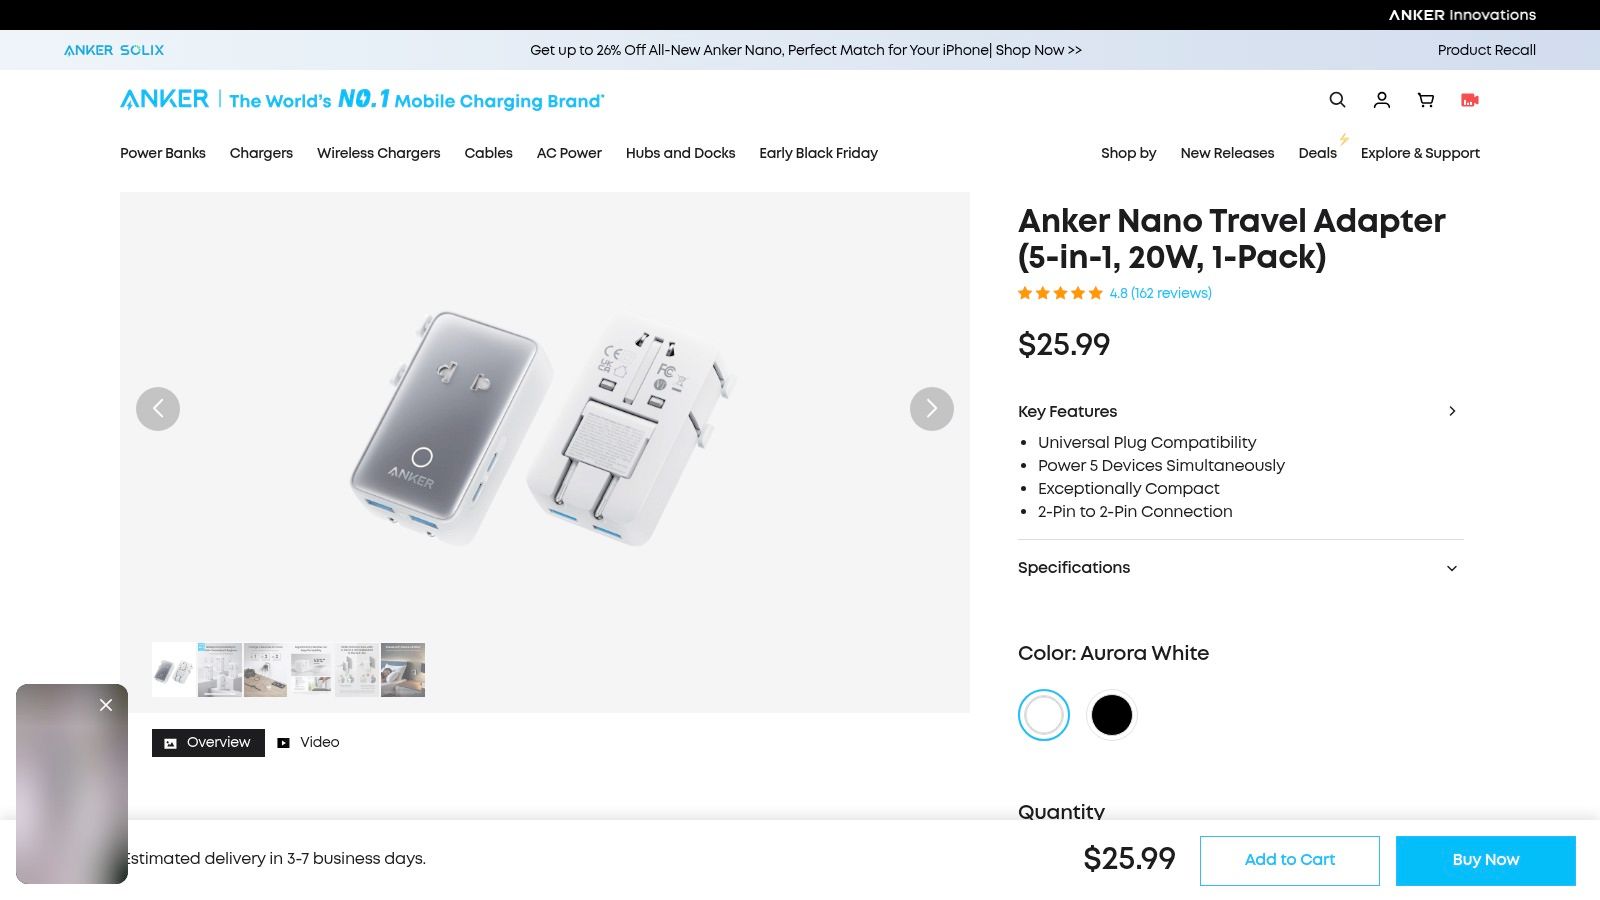View the shopping cart icon
This screenshot has width=1600, height=900.
click(1425, 100)
